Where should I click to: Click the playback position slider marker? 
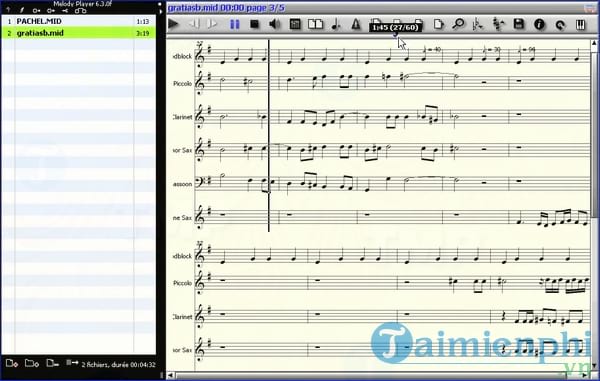click(396, 34)
